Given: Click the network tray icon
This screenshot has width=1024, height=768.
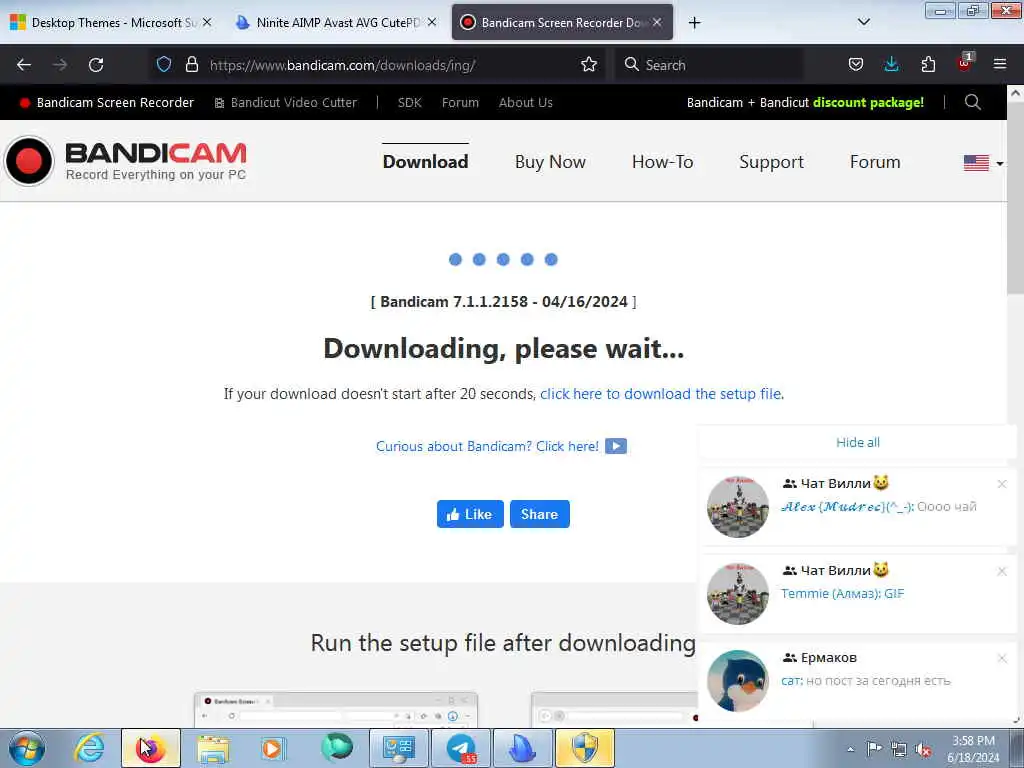Looking at the screenshot, I should pyautogui.click(x=899, y=749).
